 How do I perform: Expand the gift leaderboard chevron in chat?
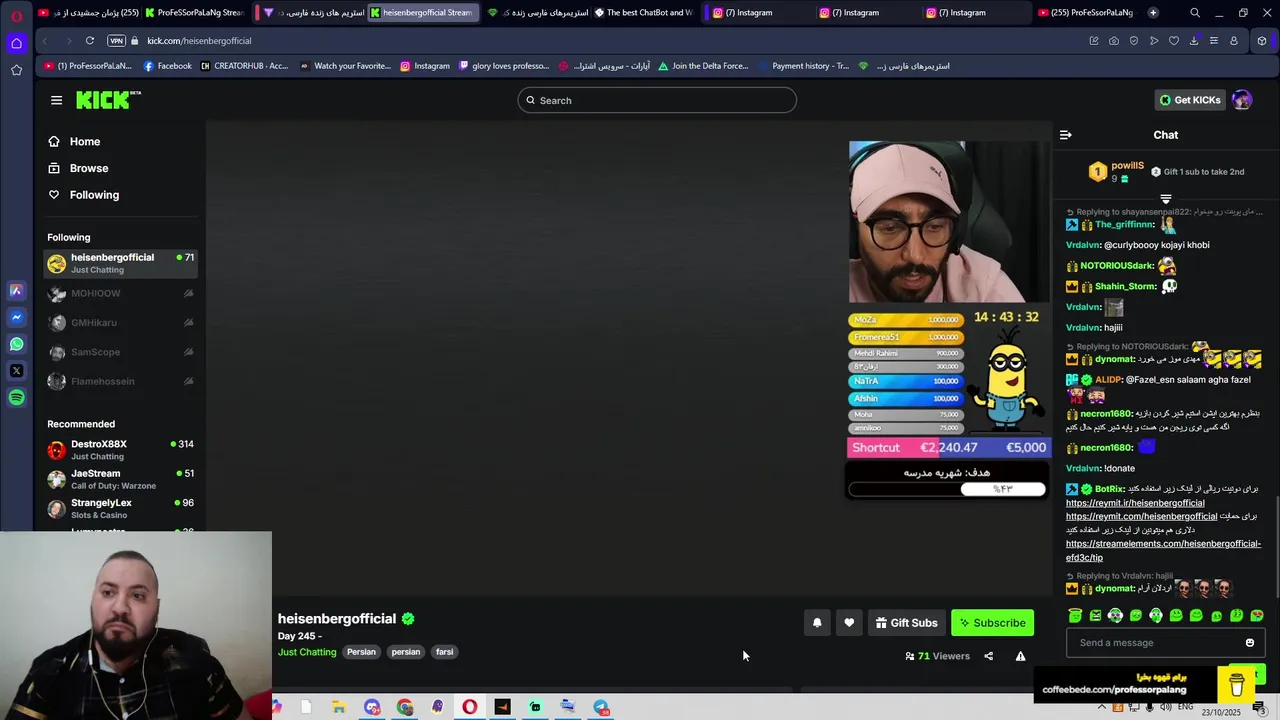1165,199
